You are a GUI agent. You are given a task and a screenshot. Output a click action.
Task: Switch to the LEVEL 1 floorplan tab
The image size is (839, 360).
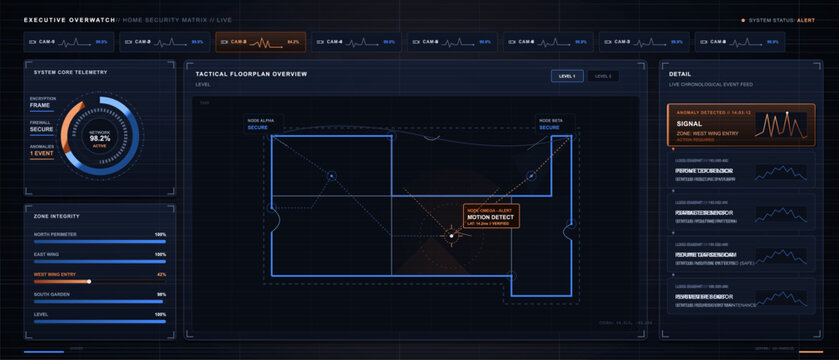567,76
